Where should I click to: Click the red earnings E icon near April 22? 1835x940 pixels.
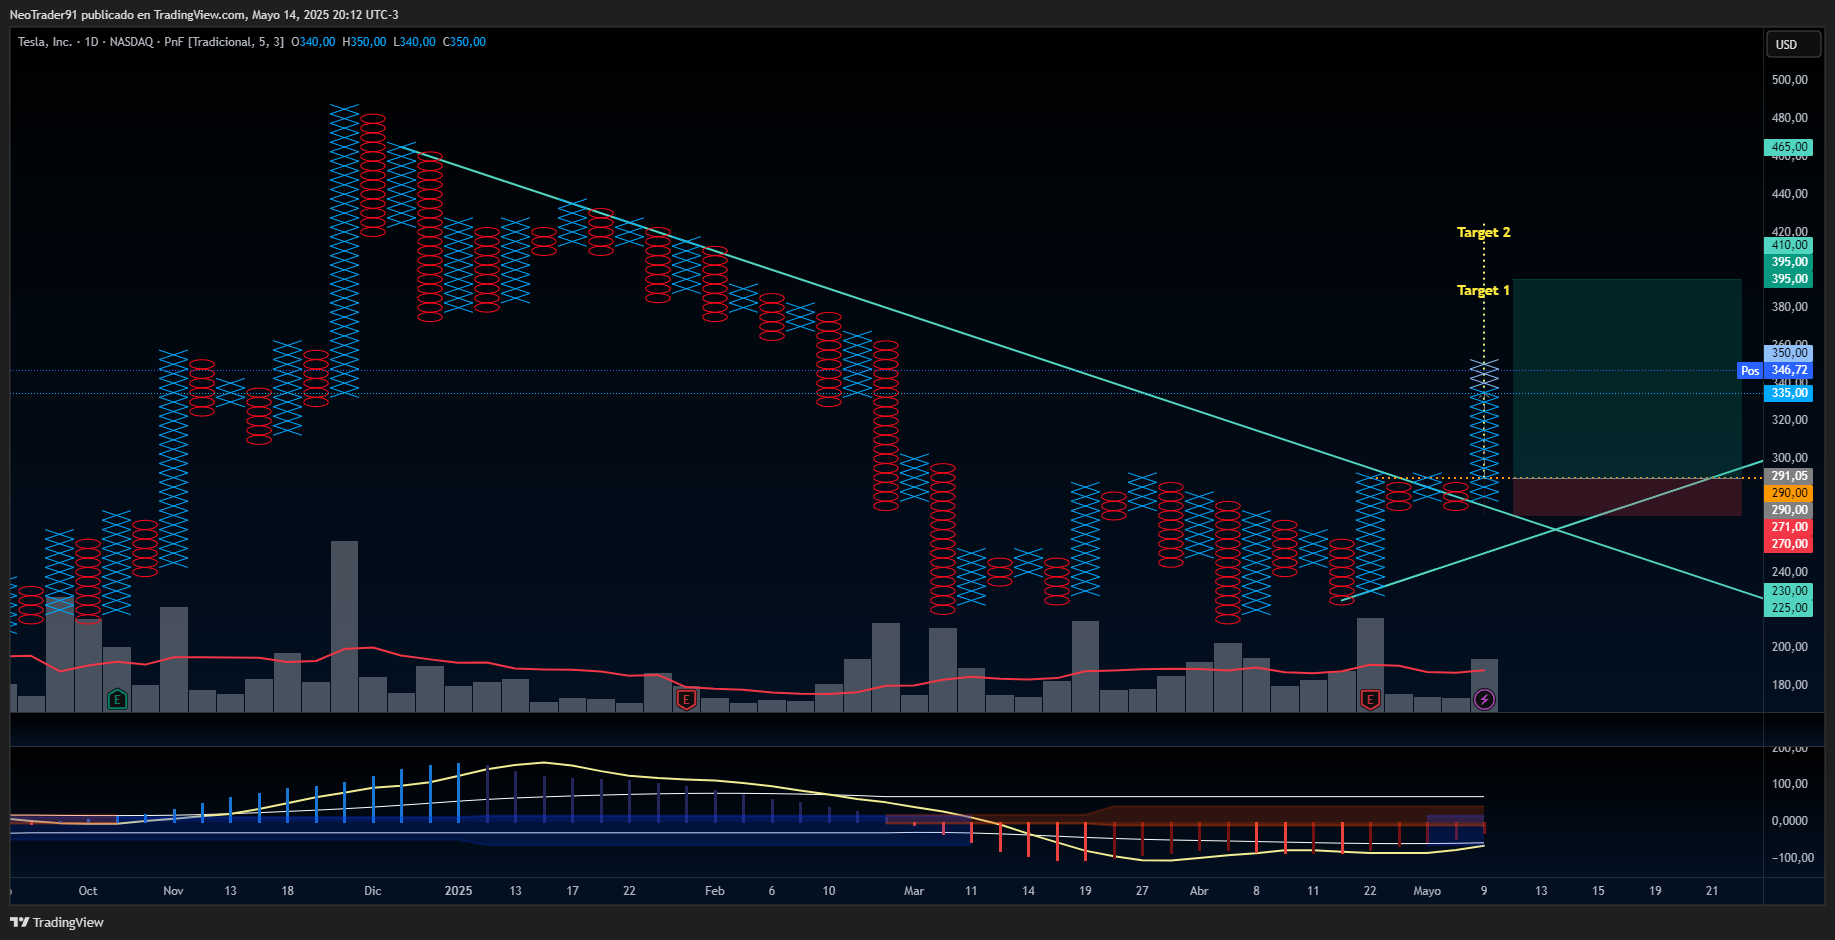1370,699
